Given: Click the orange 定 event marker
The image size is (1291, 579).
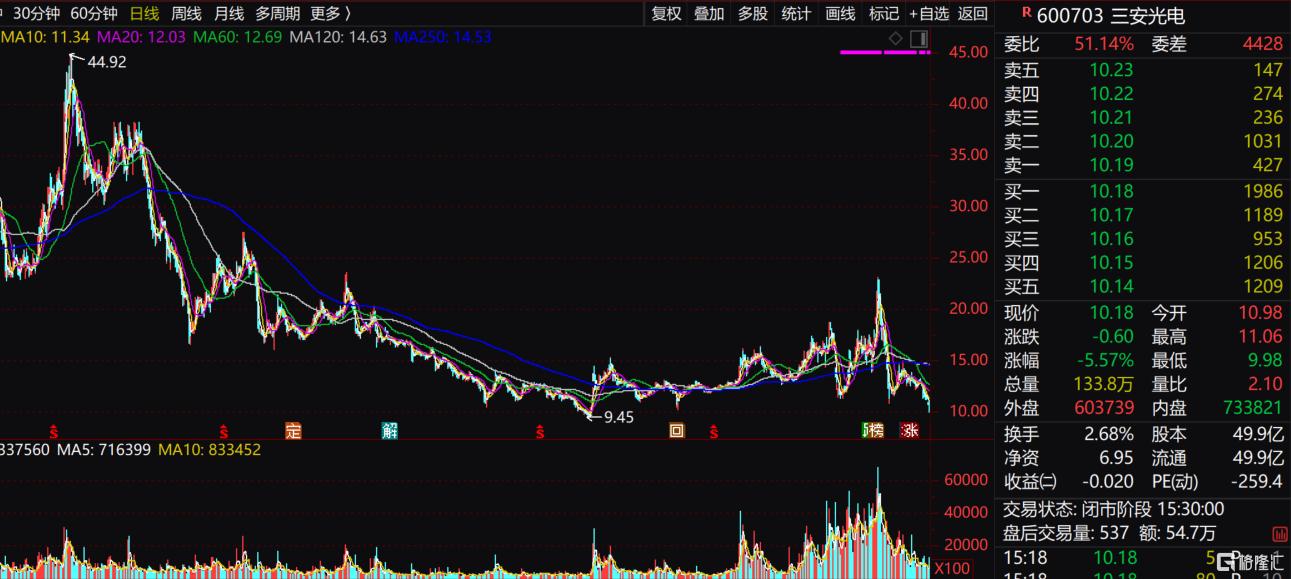Looking at the screenshot, I should pos(293,431).
